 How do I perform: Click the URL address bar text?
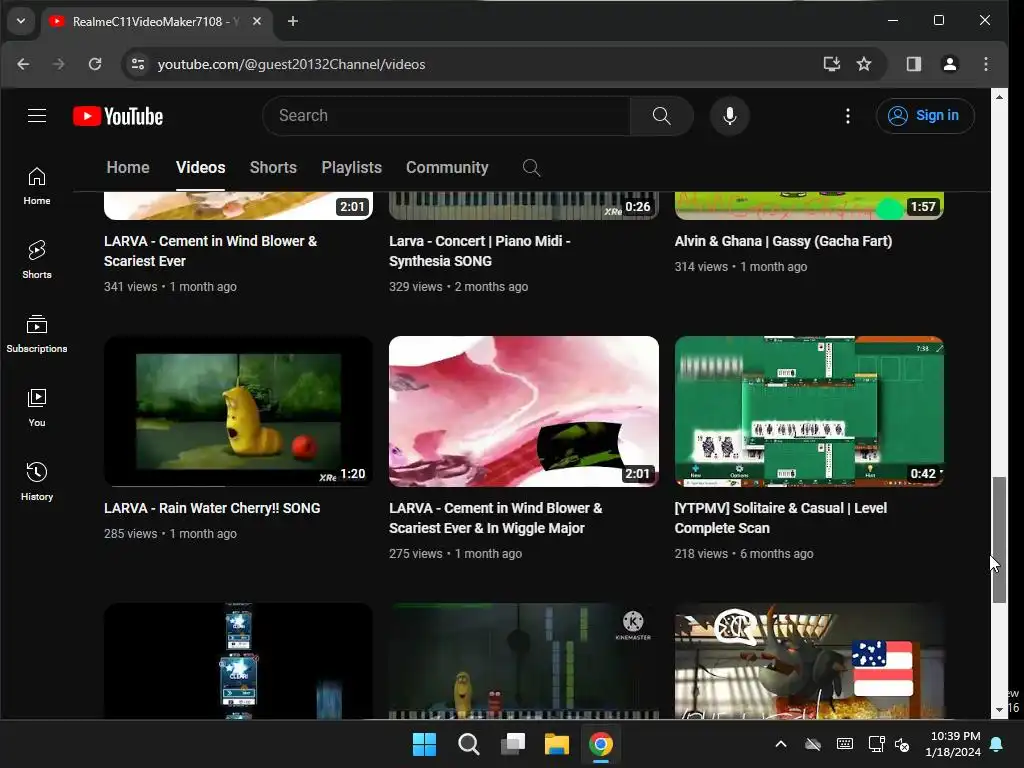pyautogui.click(x=291, y=64)
